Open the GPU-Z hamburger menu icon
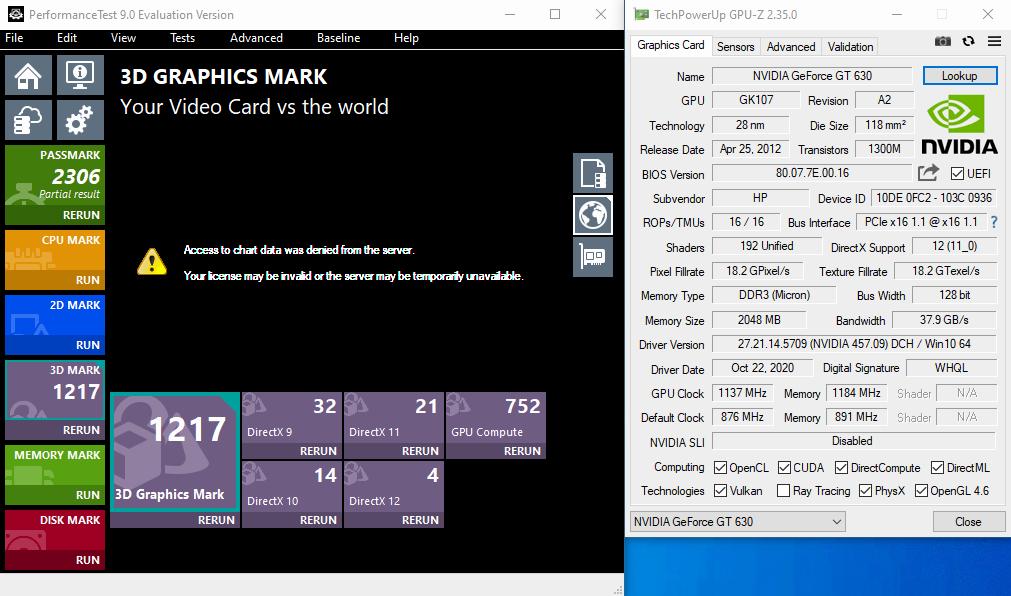This screenshot has width=1011, height=596. 994,41
